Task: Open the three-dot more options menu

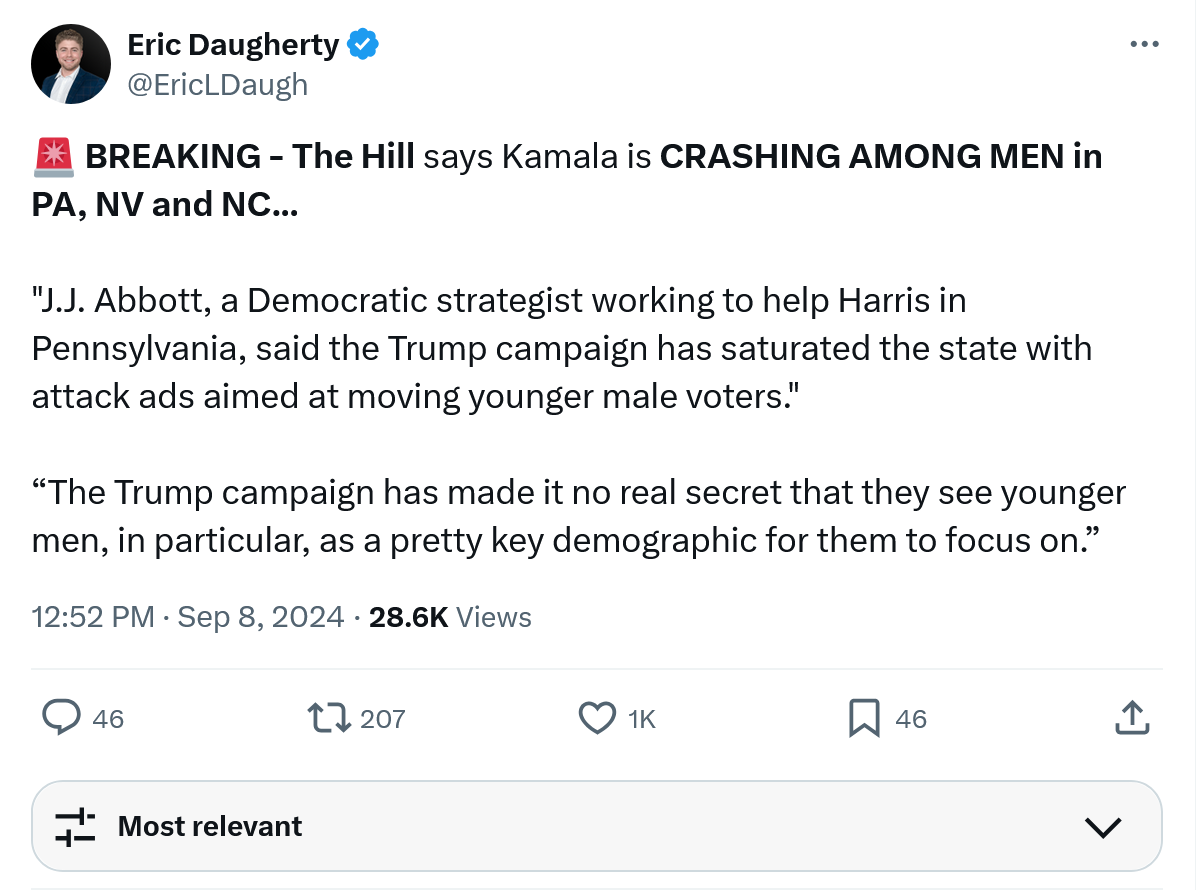Action: click(1143, 45)
